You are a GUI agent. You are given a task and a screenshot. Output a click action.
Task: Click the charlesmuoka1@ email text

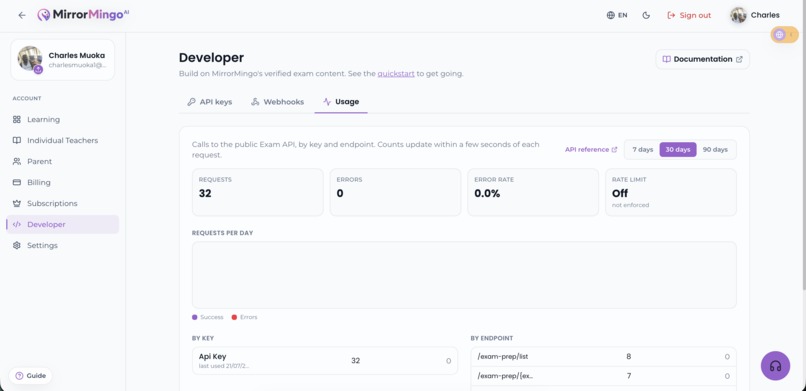78,65
